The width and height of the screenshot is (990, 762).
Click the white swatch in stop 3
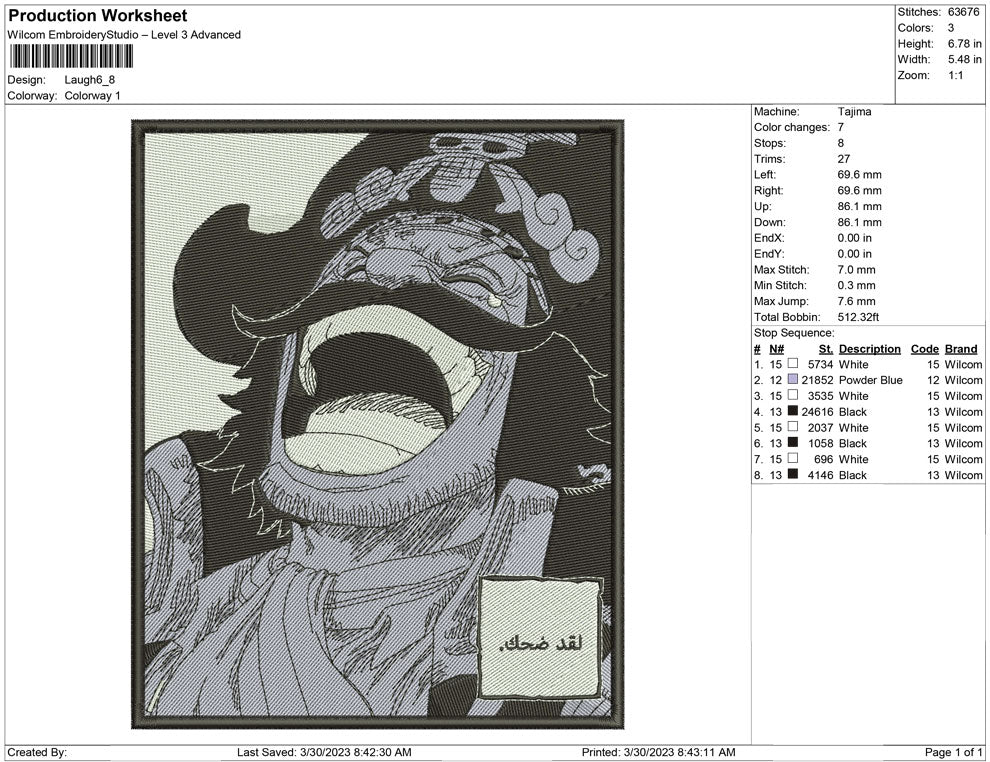(793, 395)
